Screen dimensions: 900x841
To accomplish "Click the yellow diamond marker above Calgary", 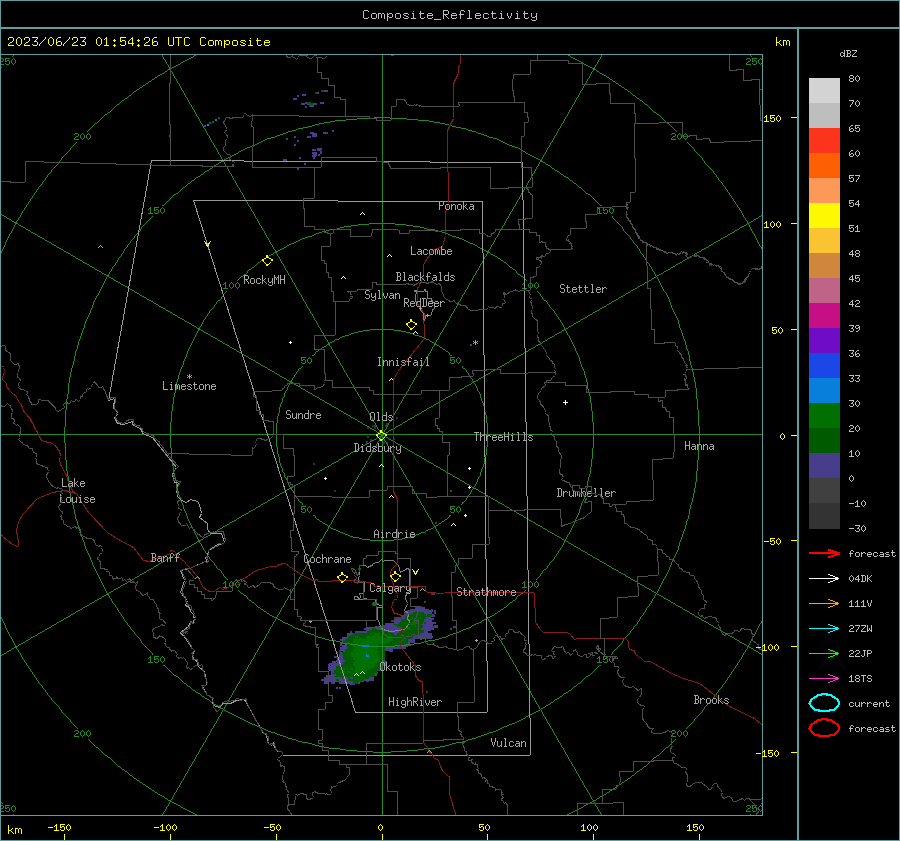I will pyautogui.click(x=395, y=576).
